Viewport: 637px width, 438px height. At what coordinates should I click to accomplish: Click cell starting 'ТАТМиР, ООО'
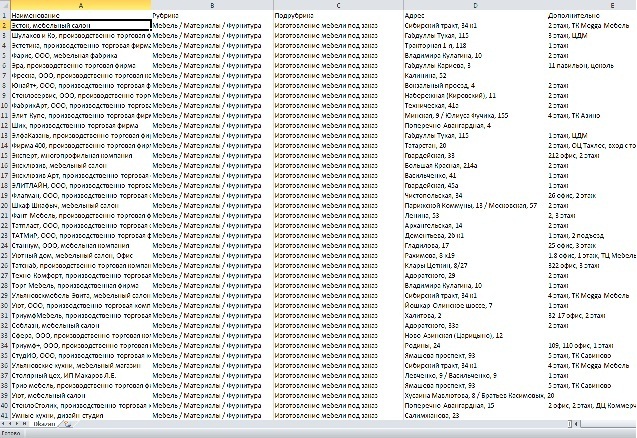click(x=81, y=235)
